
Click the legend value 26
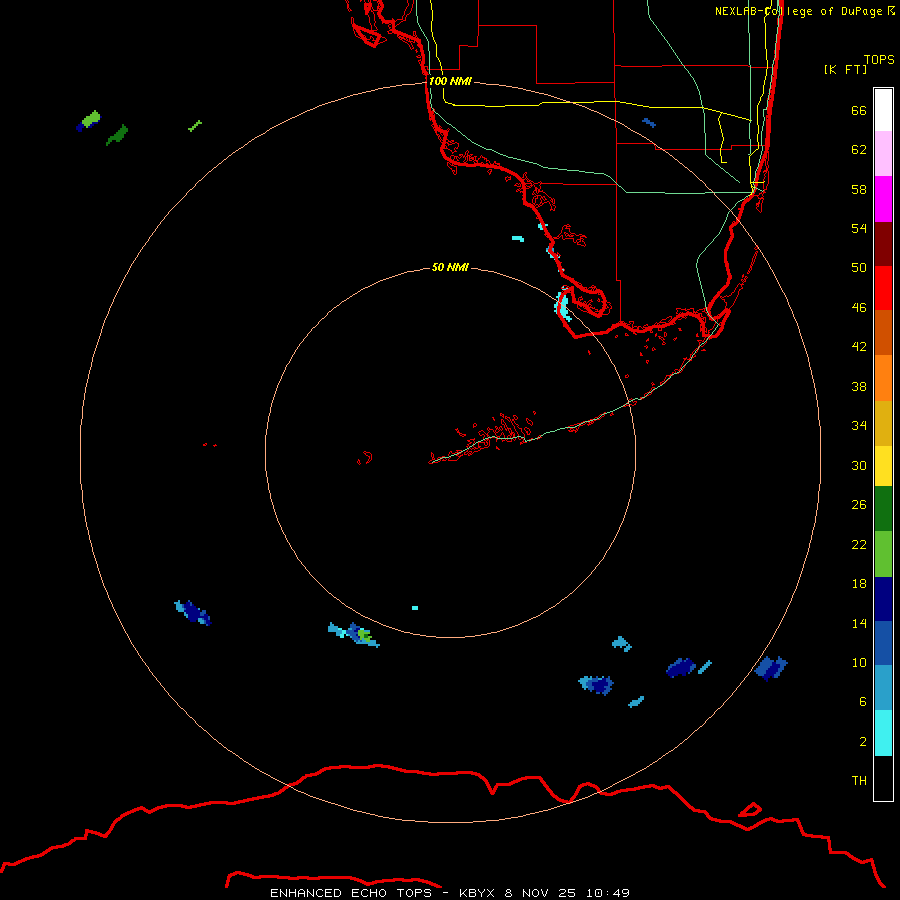coord(859,505)
